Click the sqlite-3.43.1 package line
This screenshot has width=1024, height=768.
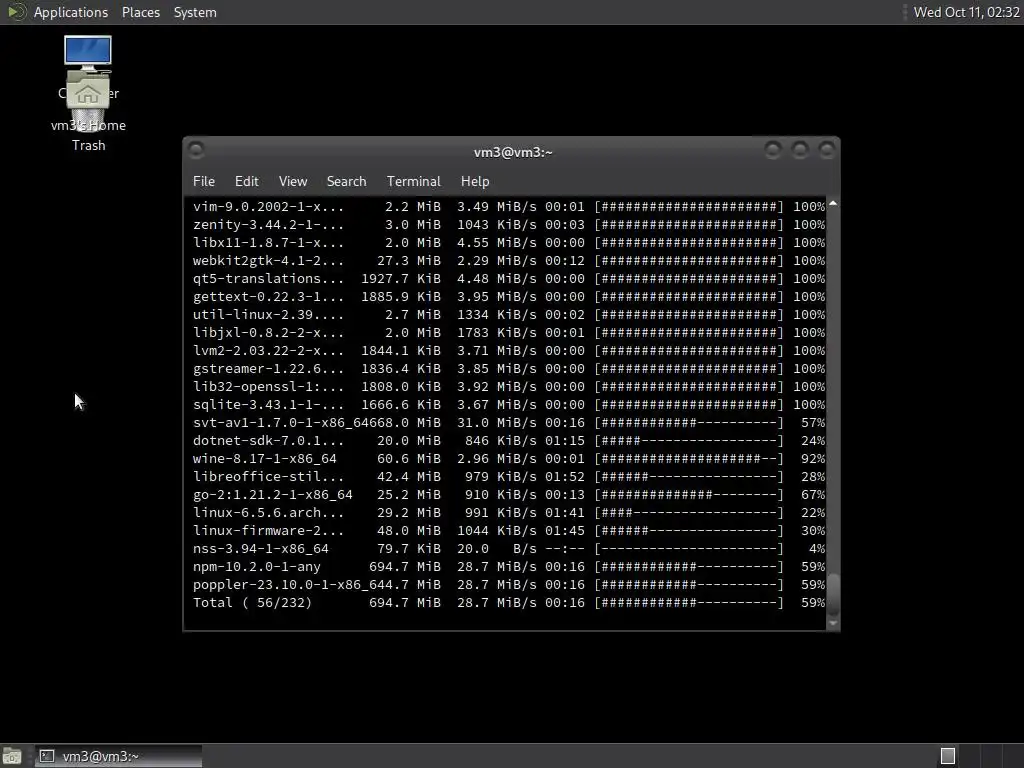(x=509, y=404)
